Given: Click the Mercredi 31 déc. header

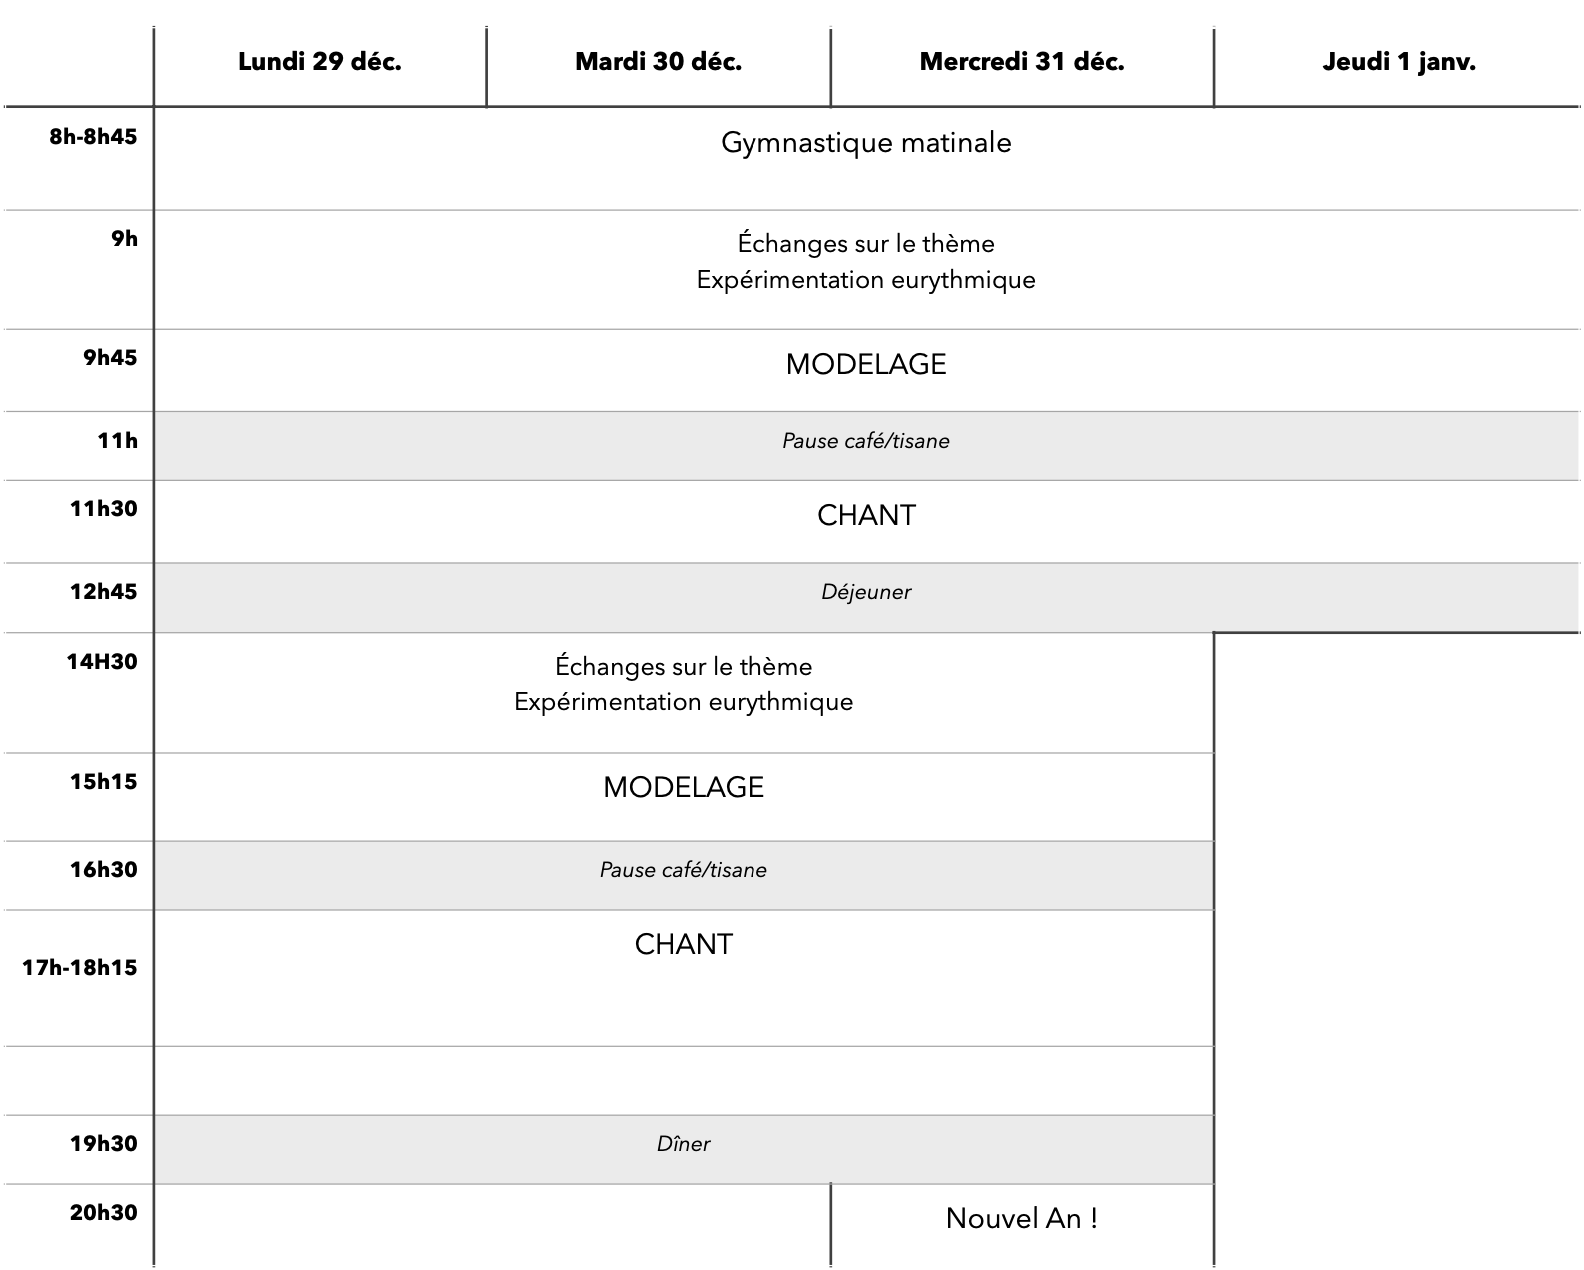Looking at the screenshot, I should coord(1021,62).
